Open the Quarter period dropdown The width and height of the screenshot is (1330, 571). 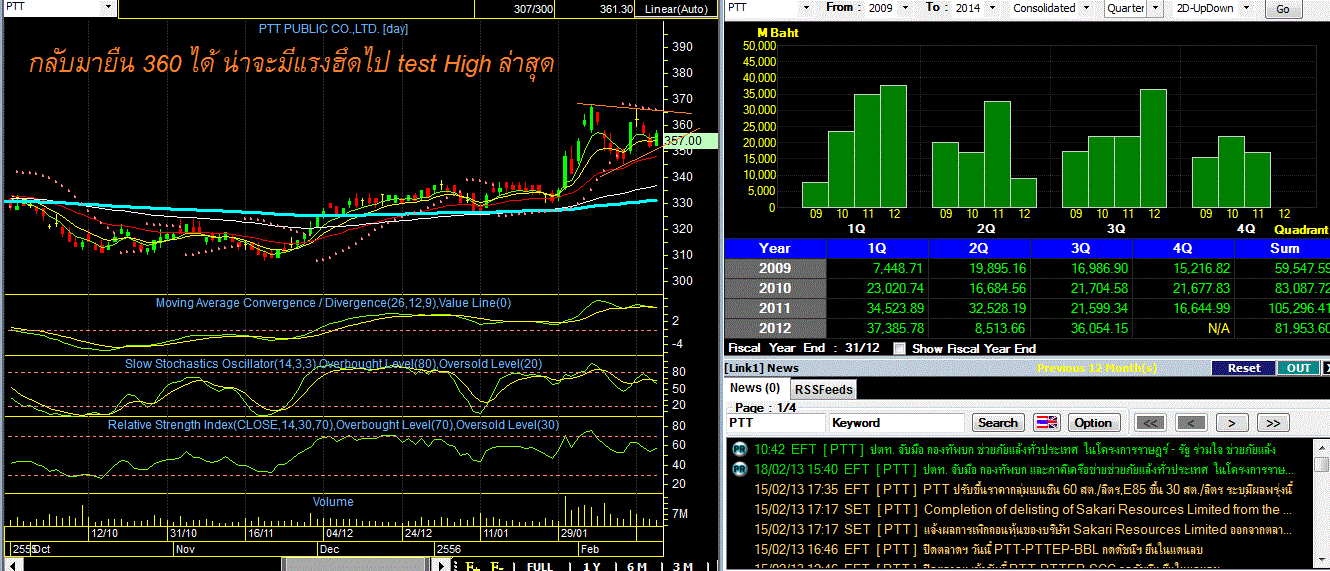coord(1156,8)
